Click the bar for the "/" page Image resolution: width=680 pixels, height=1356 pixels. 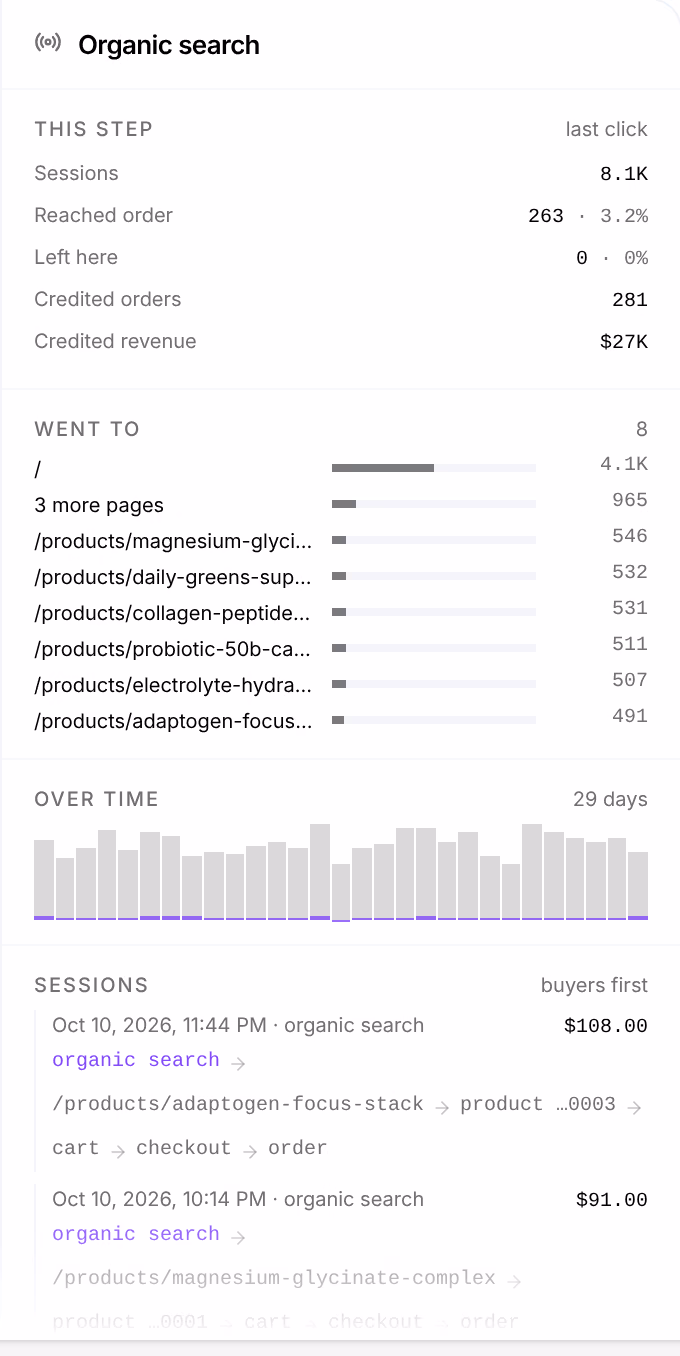[x=433, y=468]
